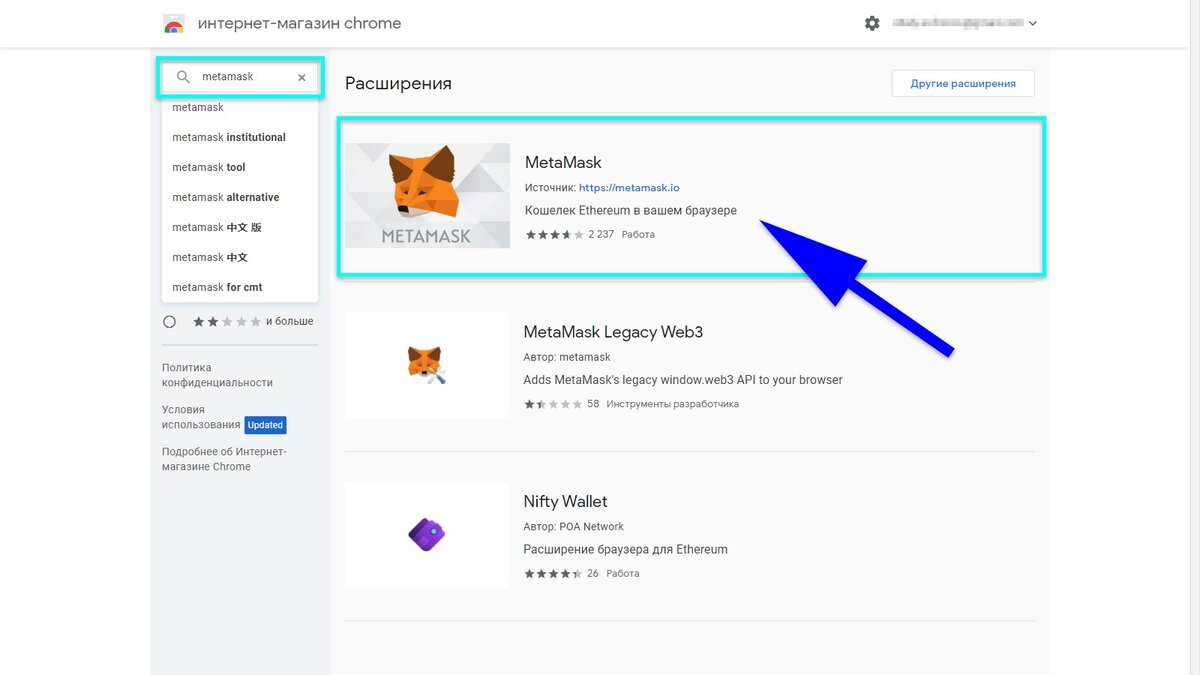
Task: Click 'Инструменты разработчика' category label
Action: (672, 404)
